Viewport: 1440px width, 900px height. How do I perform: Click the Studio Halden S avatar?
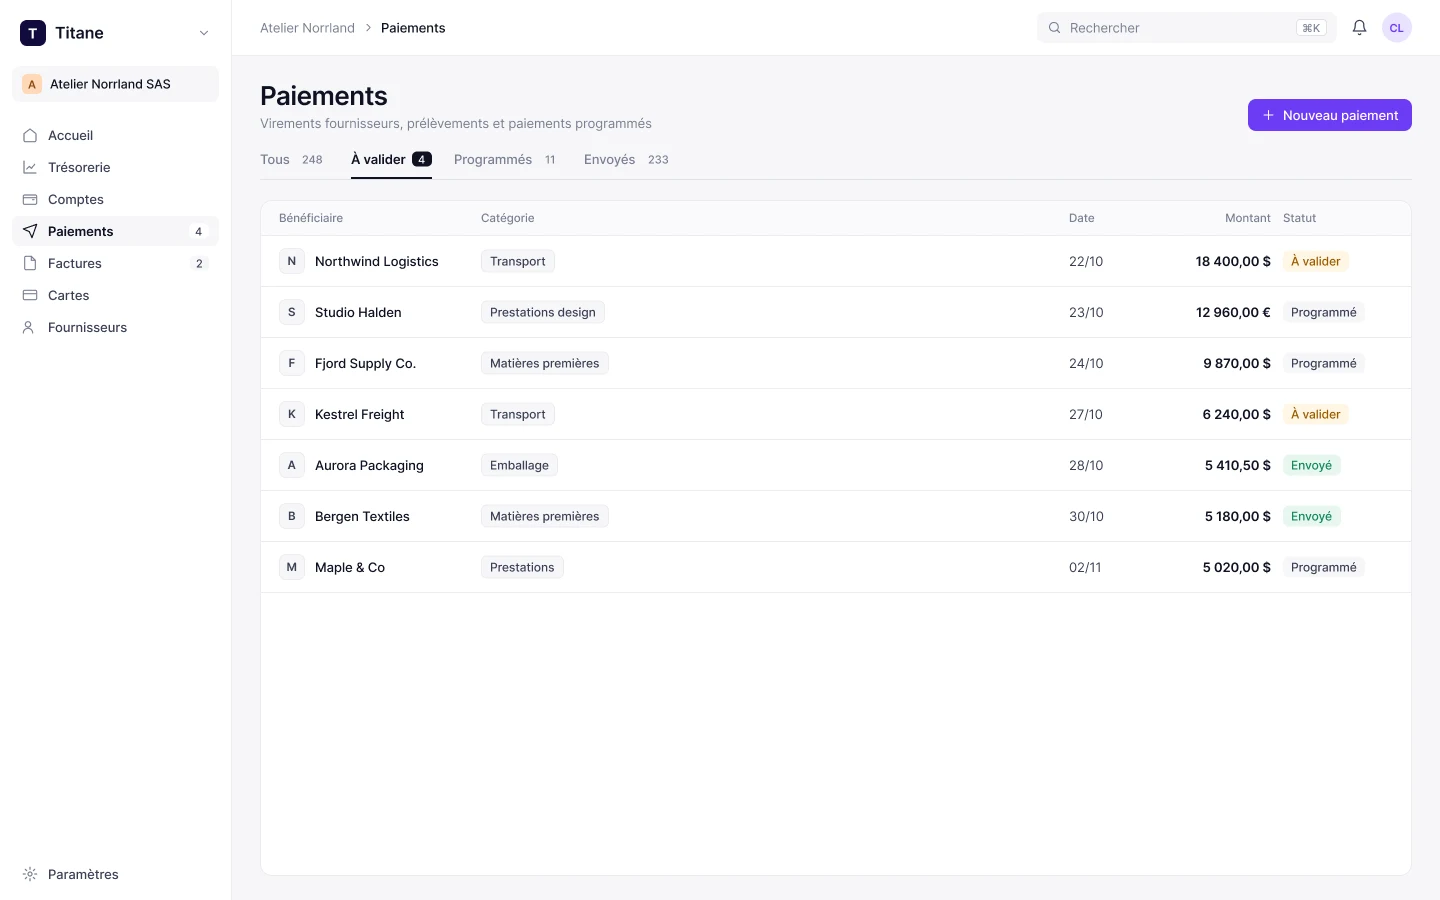(292, 312)
